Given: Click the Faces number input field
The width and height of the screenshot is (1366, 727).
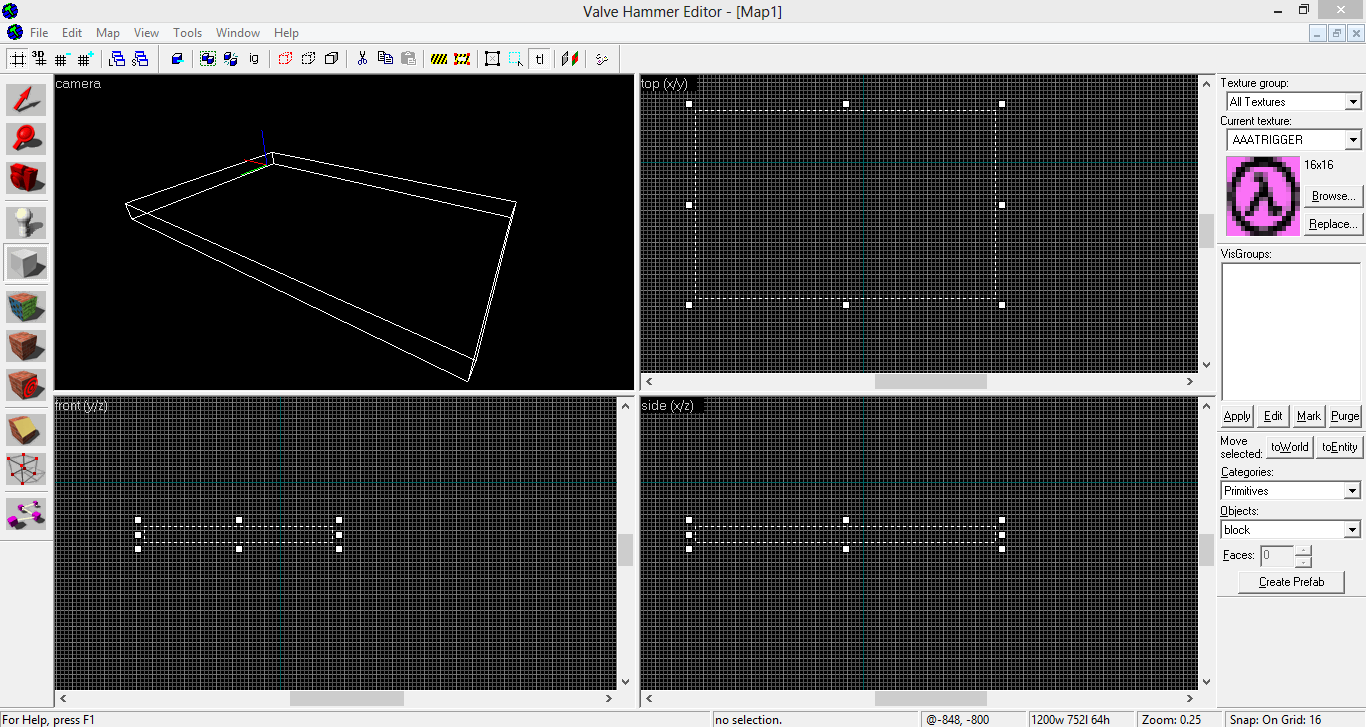Looking at the screenshot, I should point(1277,555).
